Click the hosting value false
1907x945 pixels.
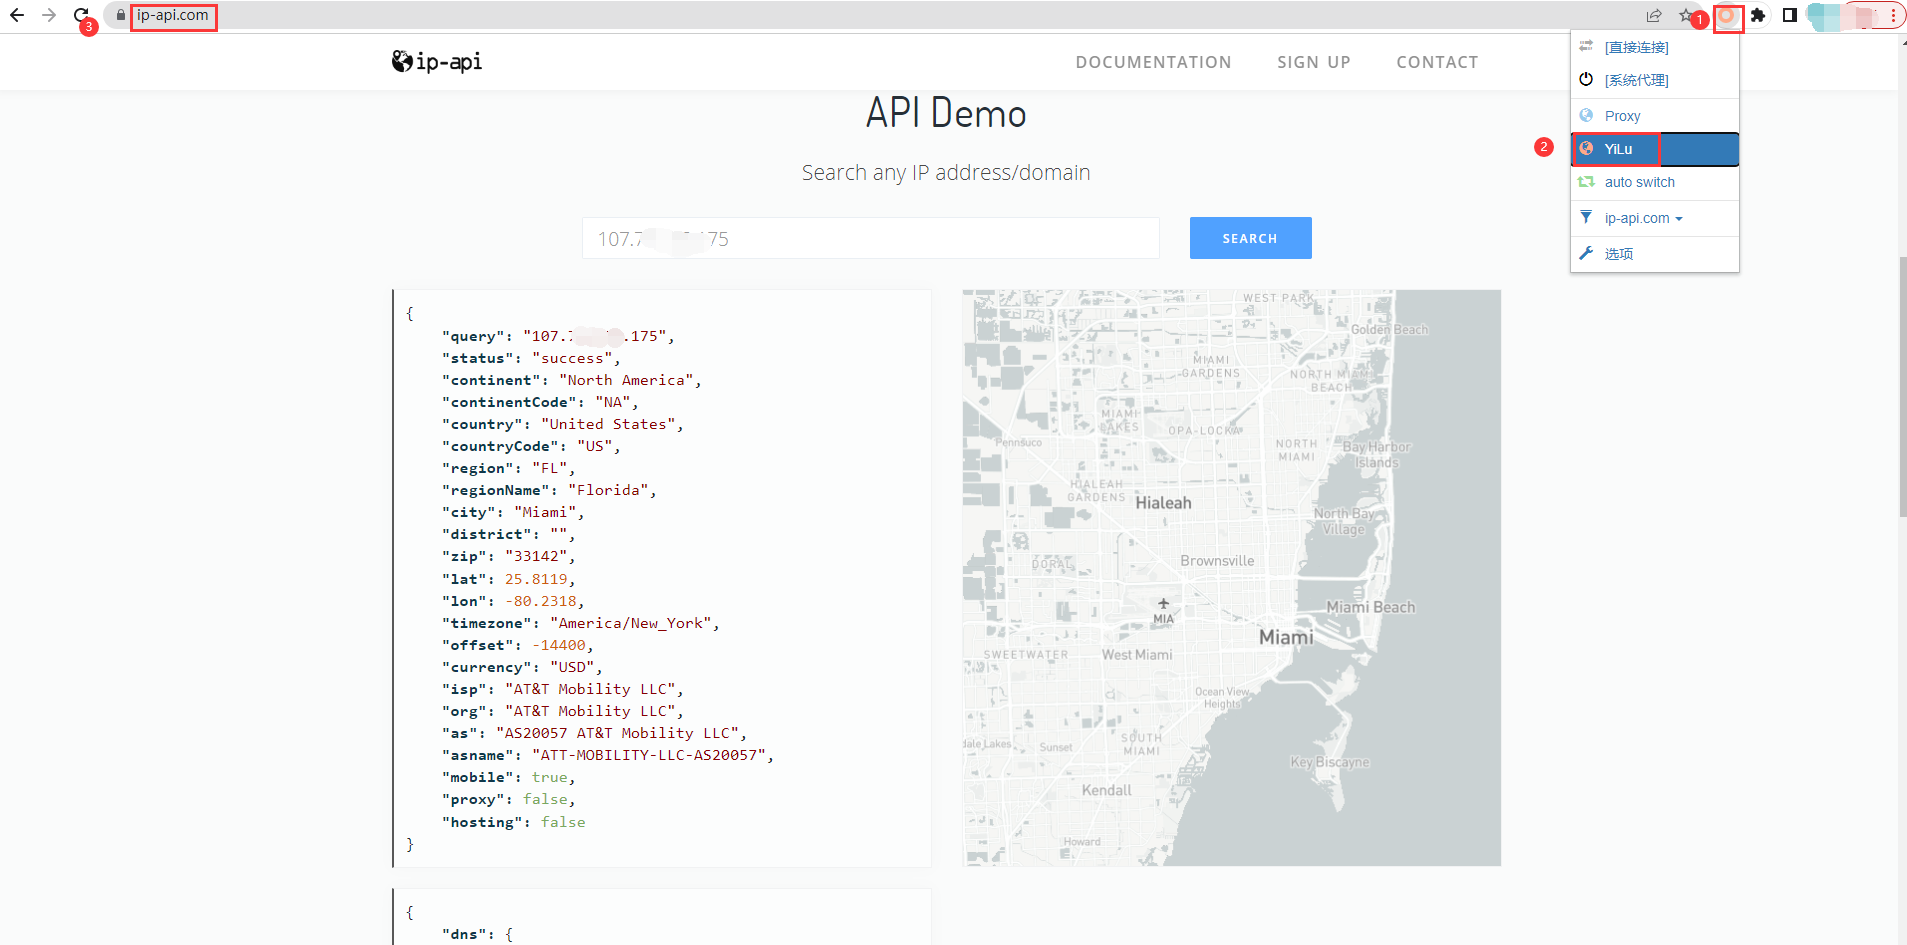tap(563, 822)
